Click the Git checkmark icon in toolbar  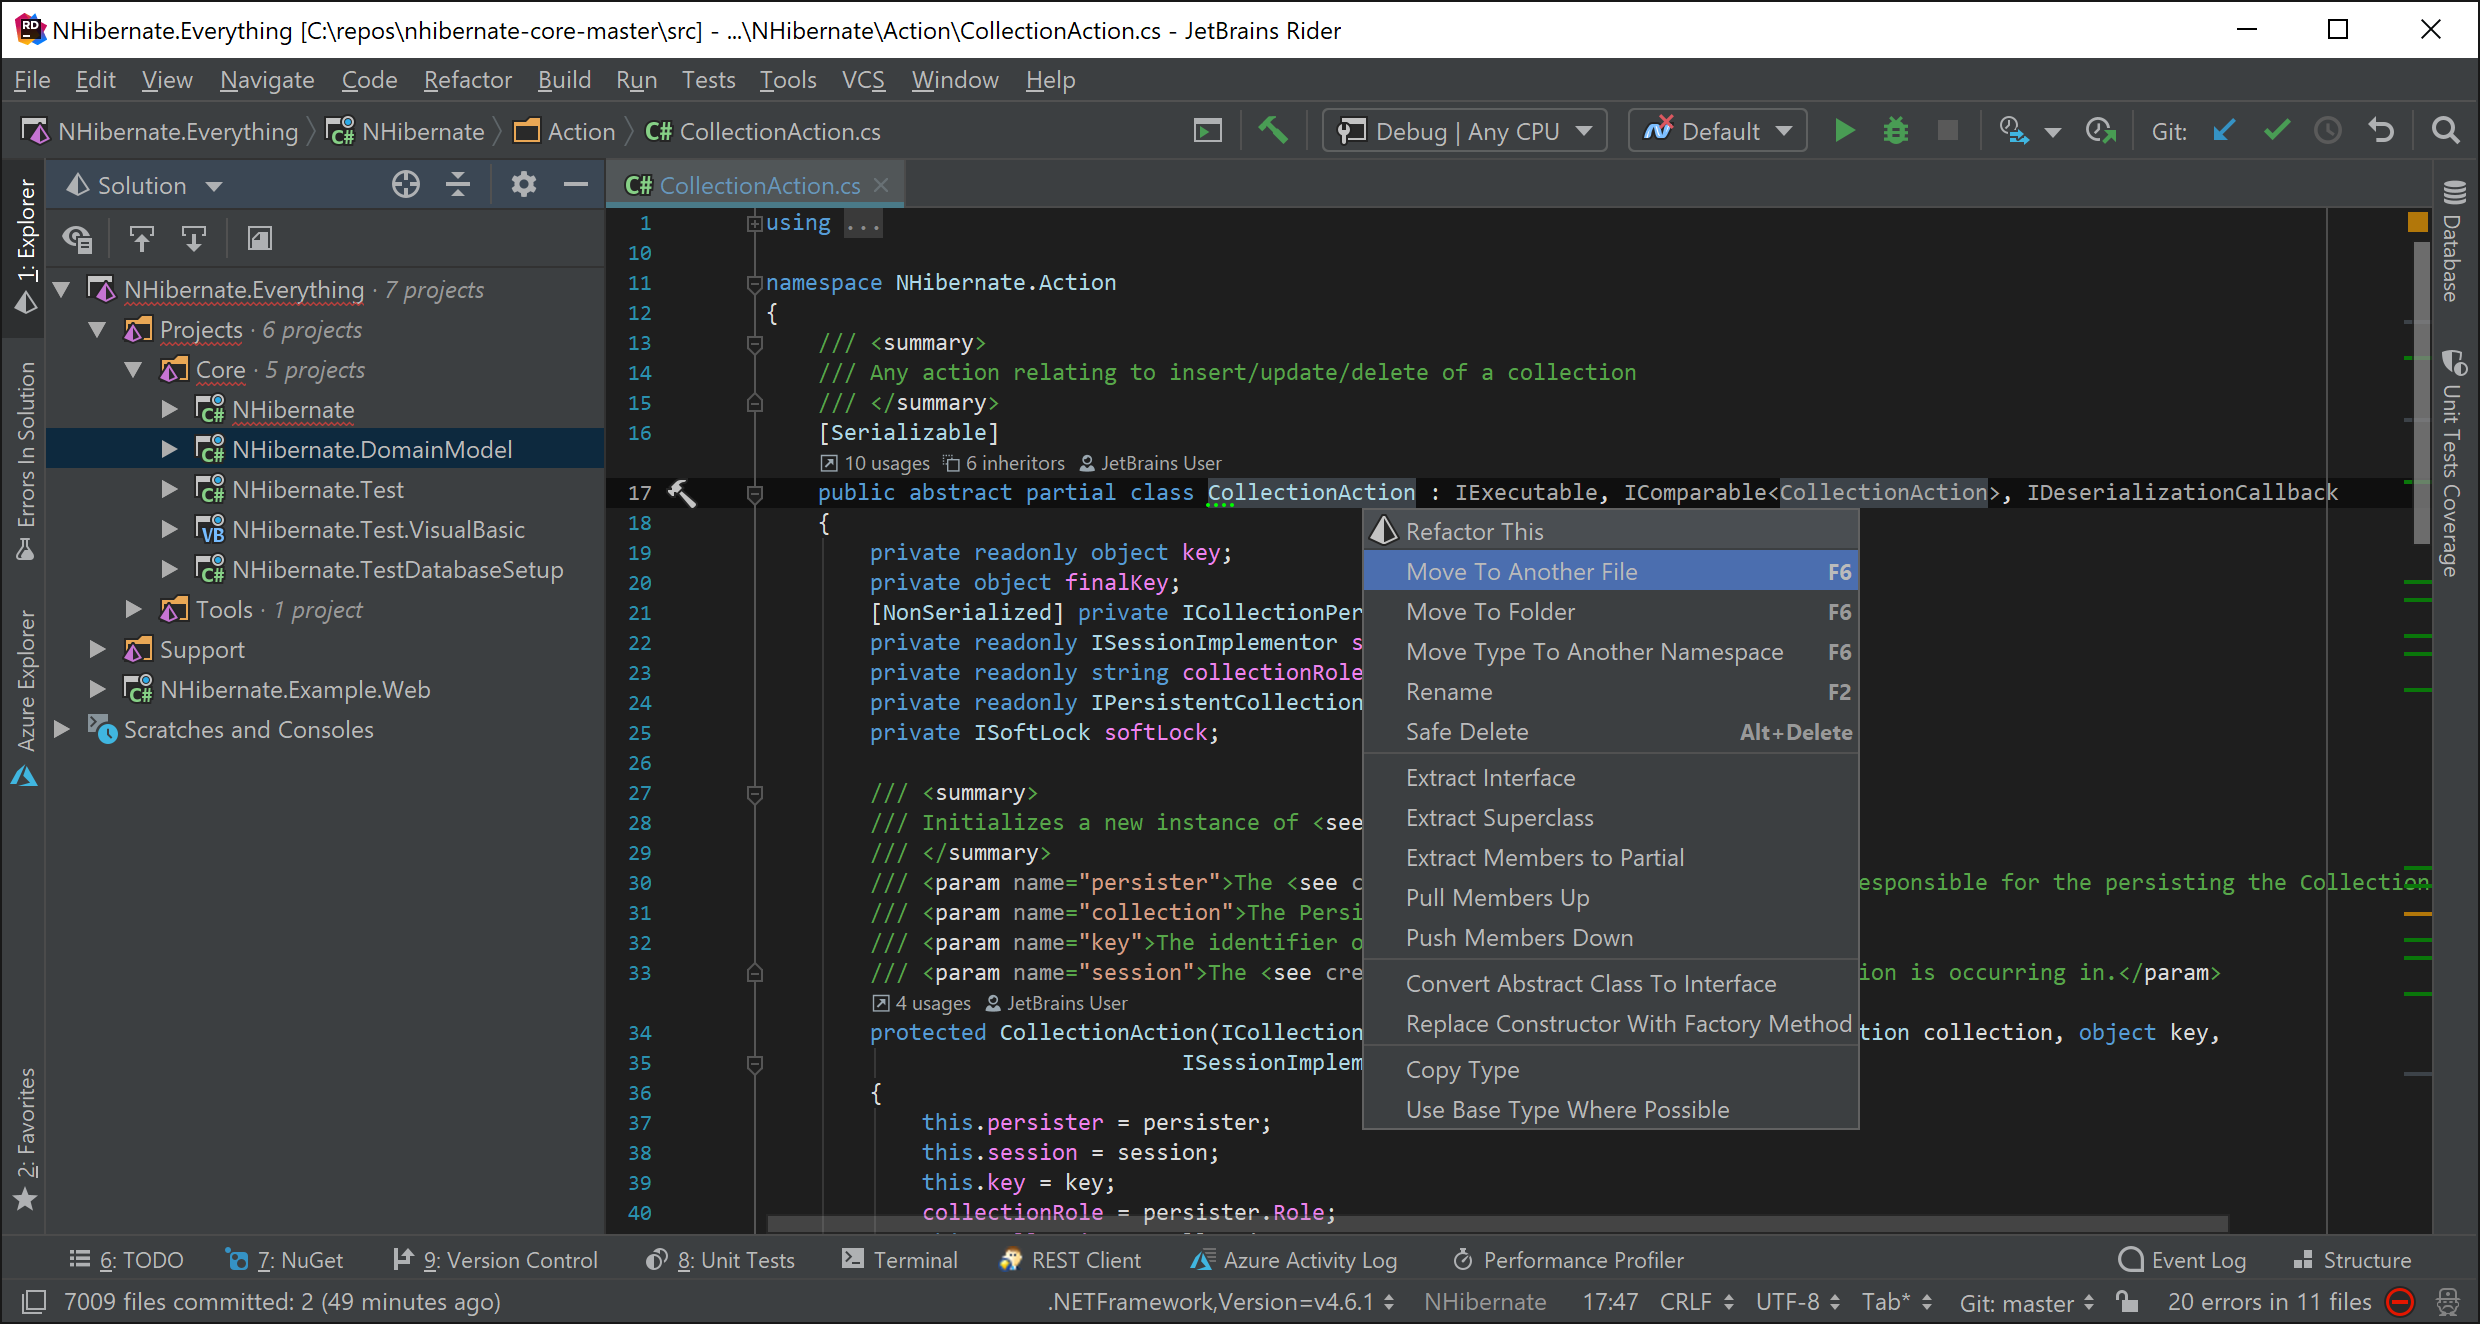(x=2278, y=130)
